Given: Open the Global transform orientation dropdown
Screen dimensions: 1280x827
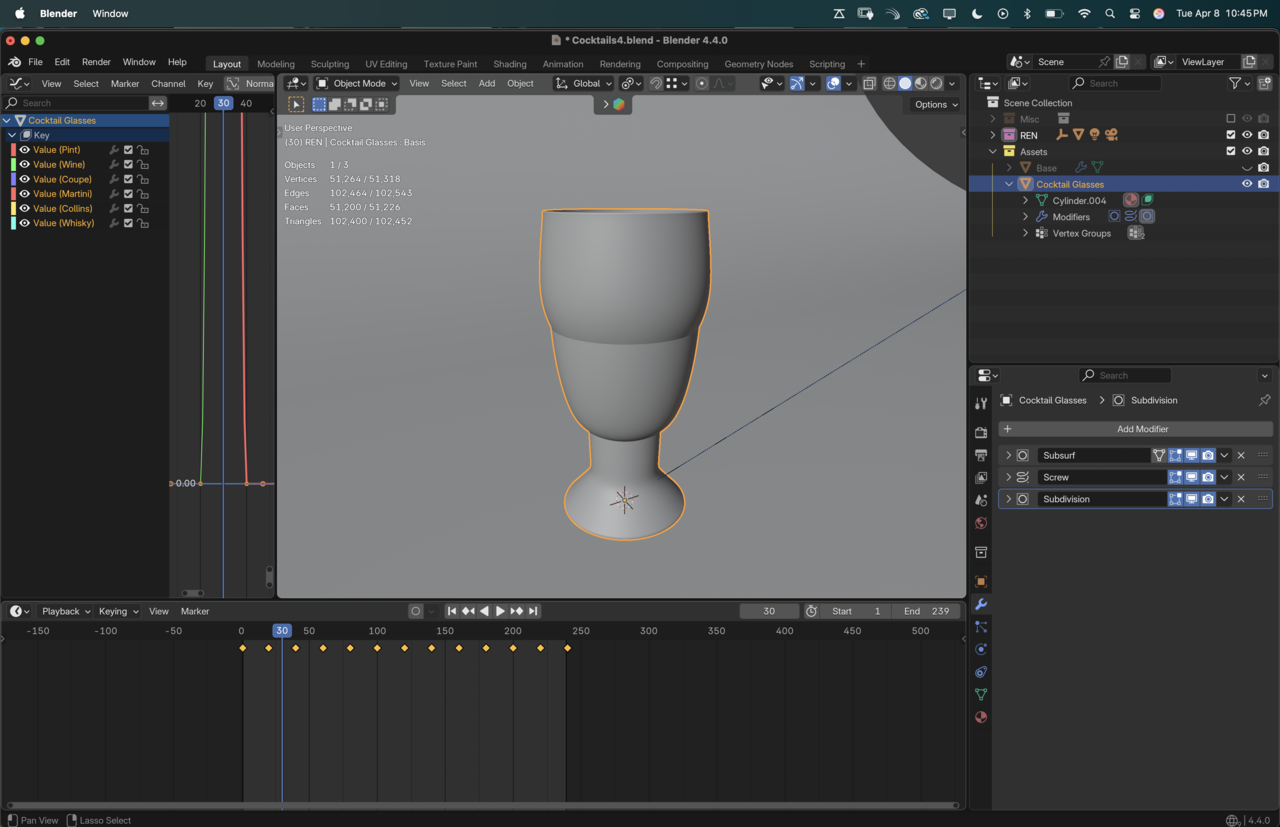Looking at the screenshot, I should [583, 84].
